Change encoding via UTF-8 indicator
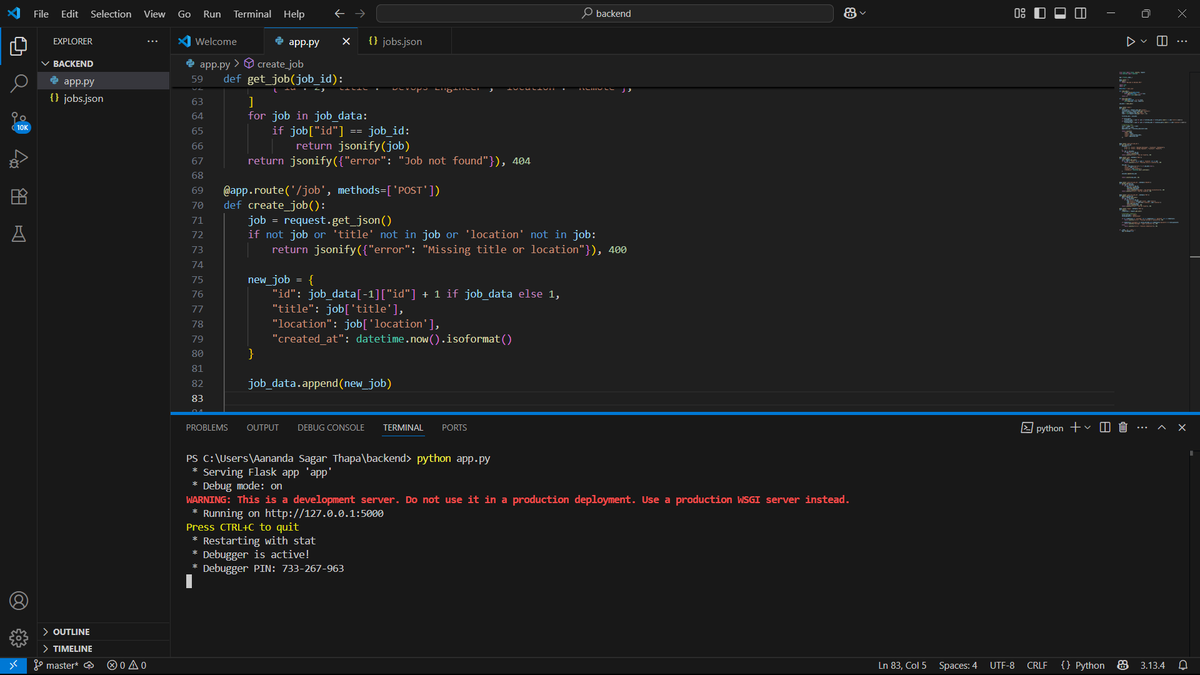1200x675 pixels. (x=1002, y=665)
